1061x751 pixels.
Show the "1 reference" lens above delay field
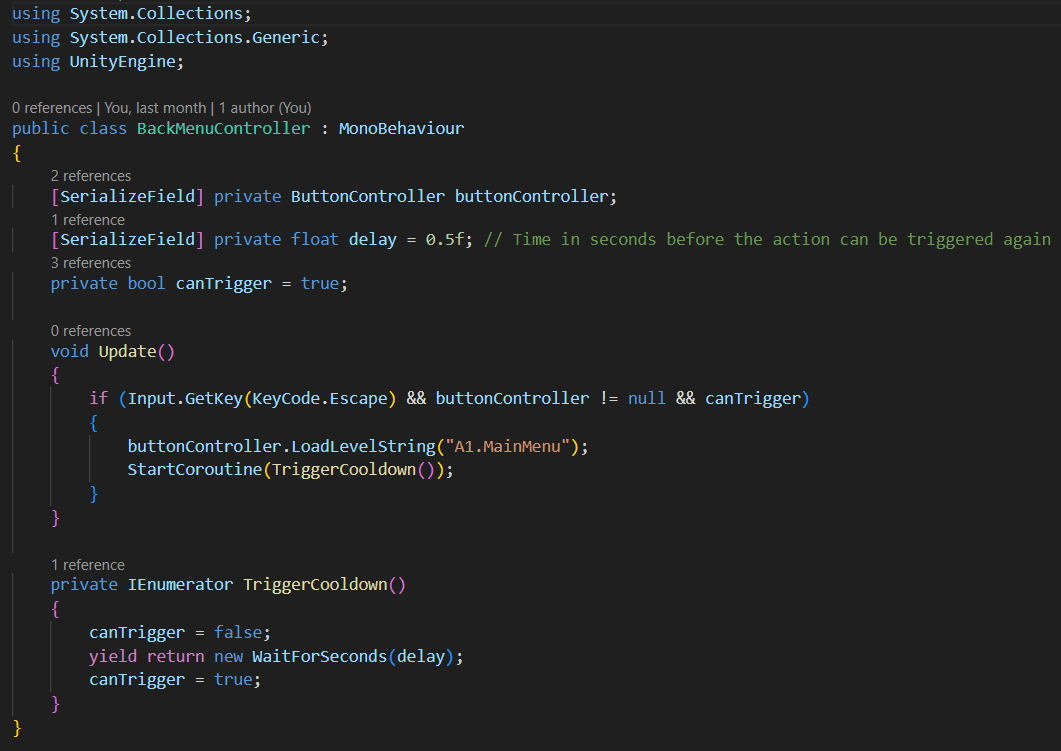click(88, 220)
